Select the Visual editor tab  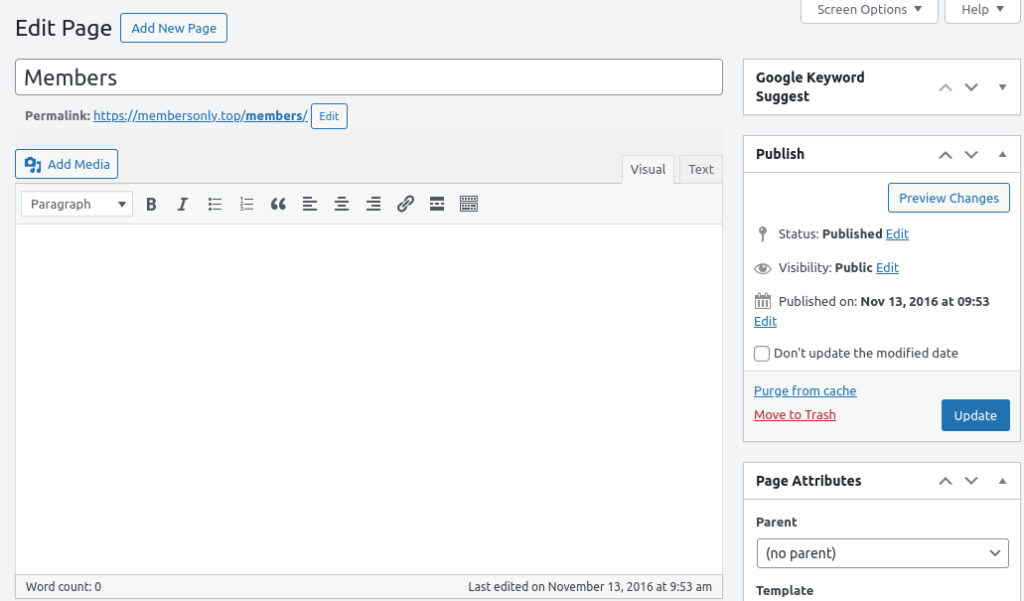[x=647, y=169]
